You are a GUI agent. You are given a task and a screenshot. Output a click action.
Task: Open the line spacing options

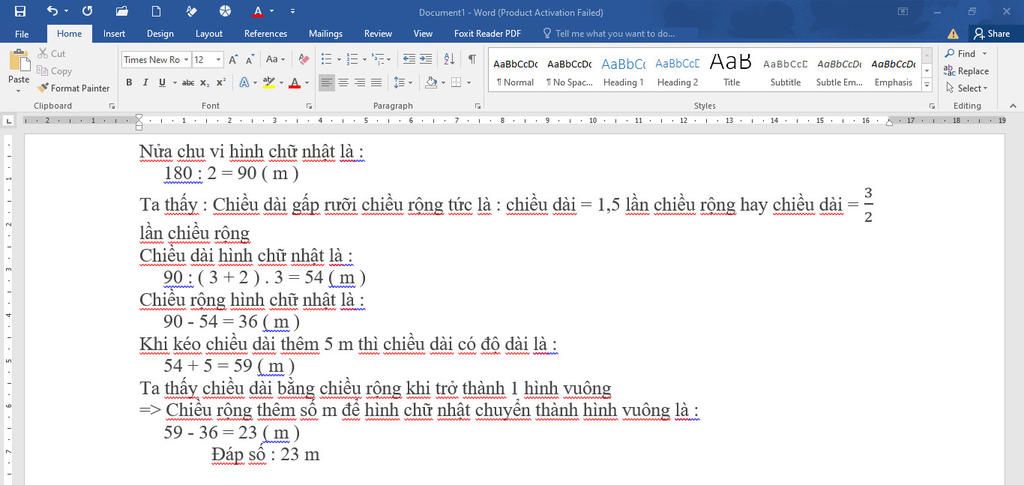coord(403,82)
